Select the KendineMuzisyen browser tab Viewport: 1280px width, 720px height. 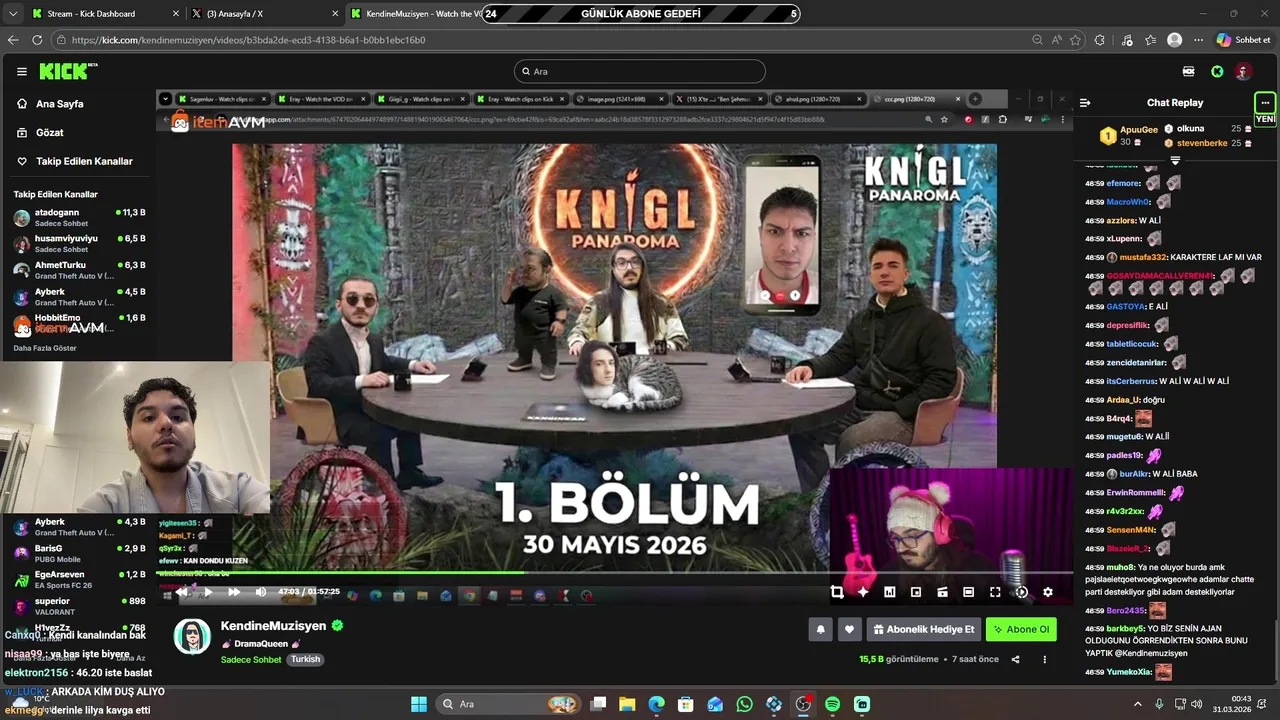click(x=415, y=14)
